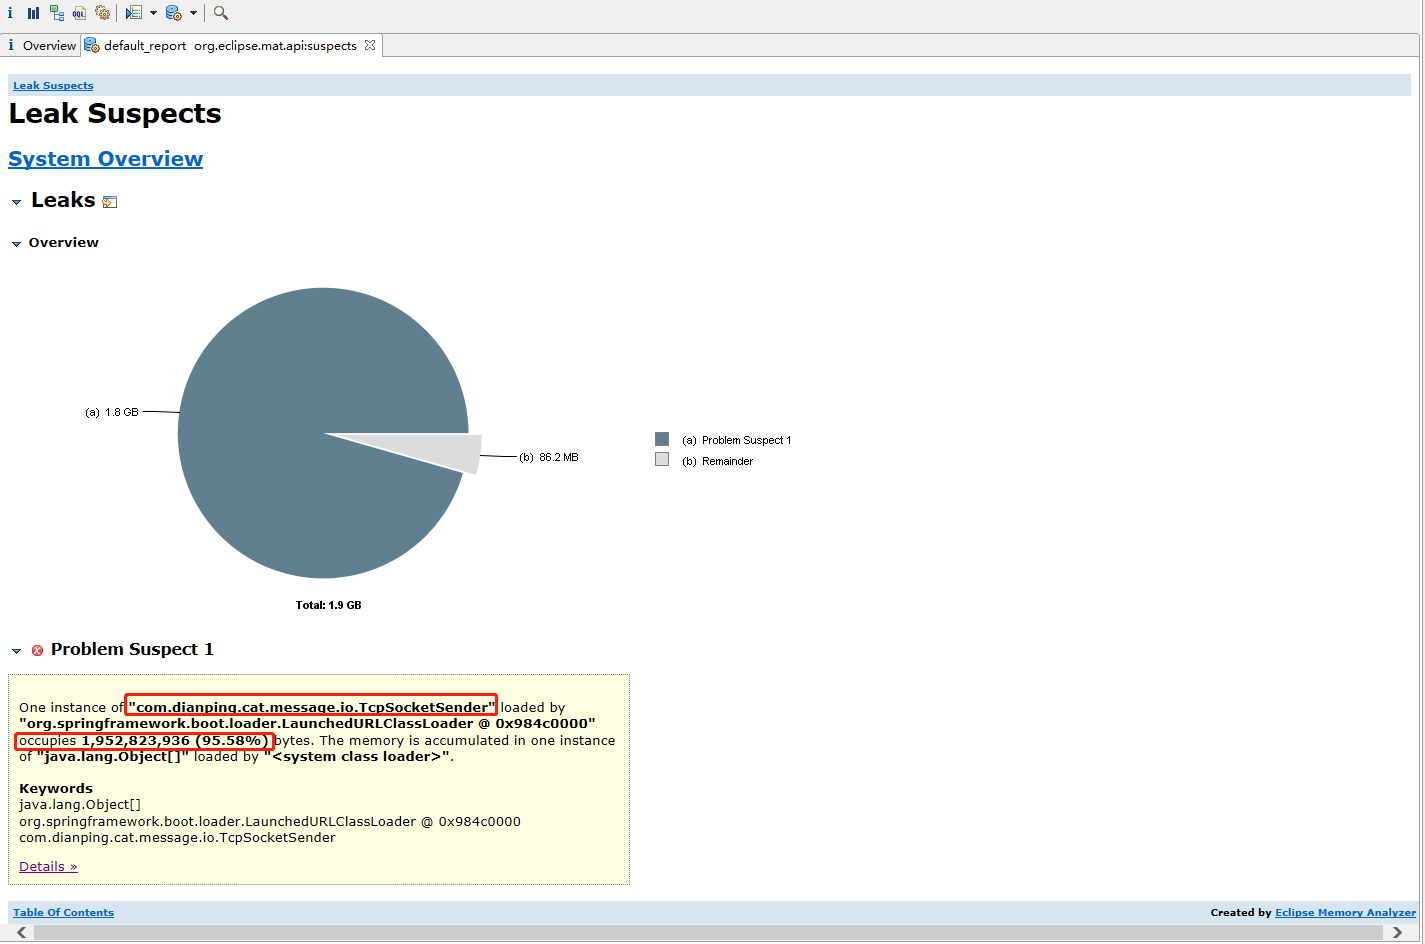The height and width of the screenshot is (944, 1425).
Task: Open the OQL query editor
Action: [79, 13]
